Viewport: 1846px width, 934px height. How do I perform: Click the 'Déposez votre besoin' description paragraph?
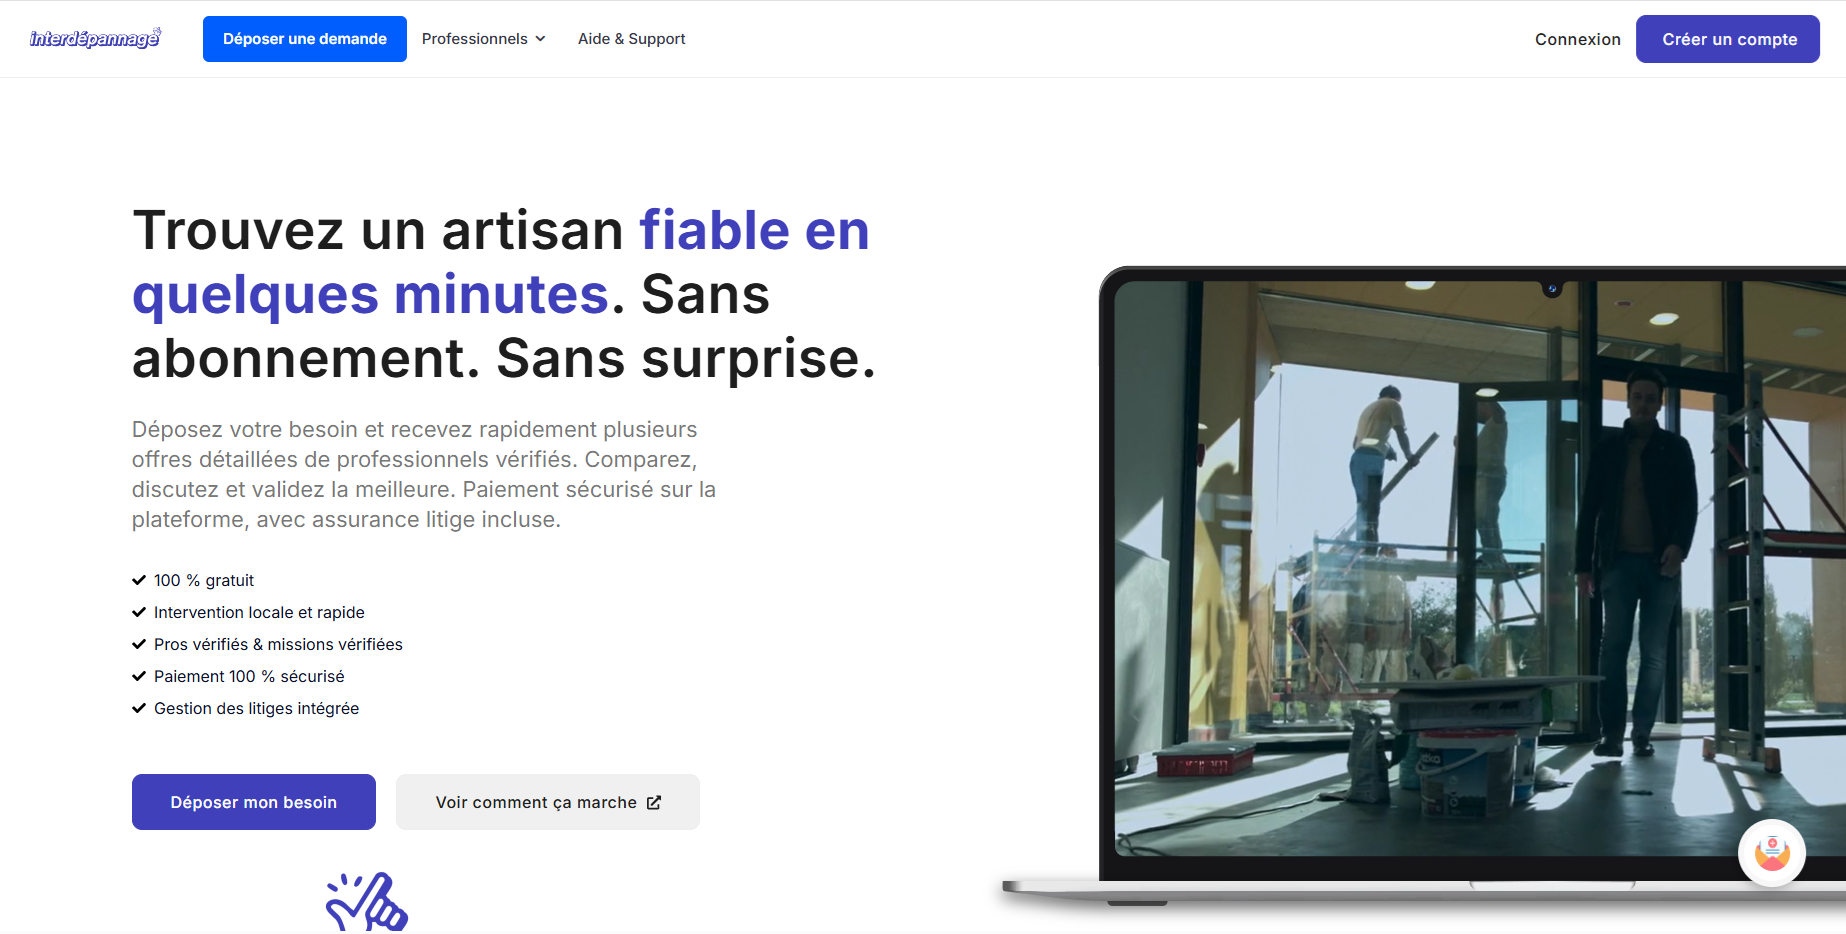(423, 474)
